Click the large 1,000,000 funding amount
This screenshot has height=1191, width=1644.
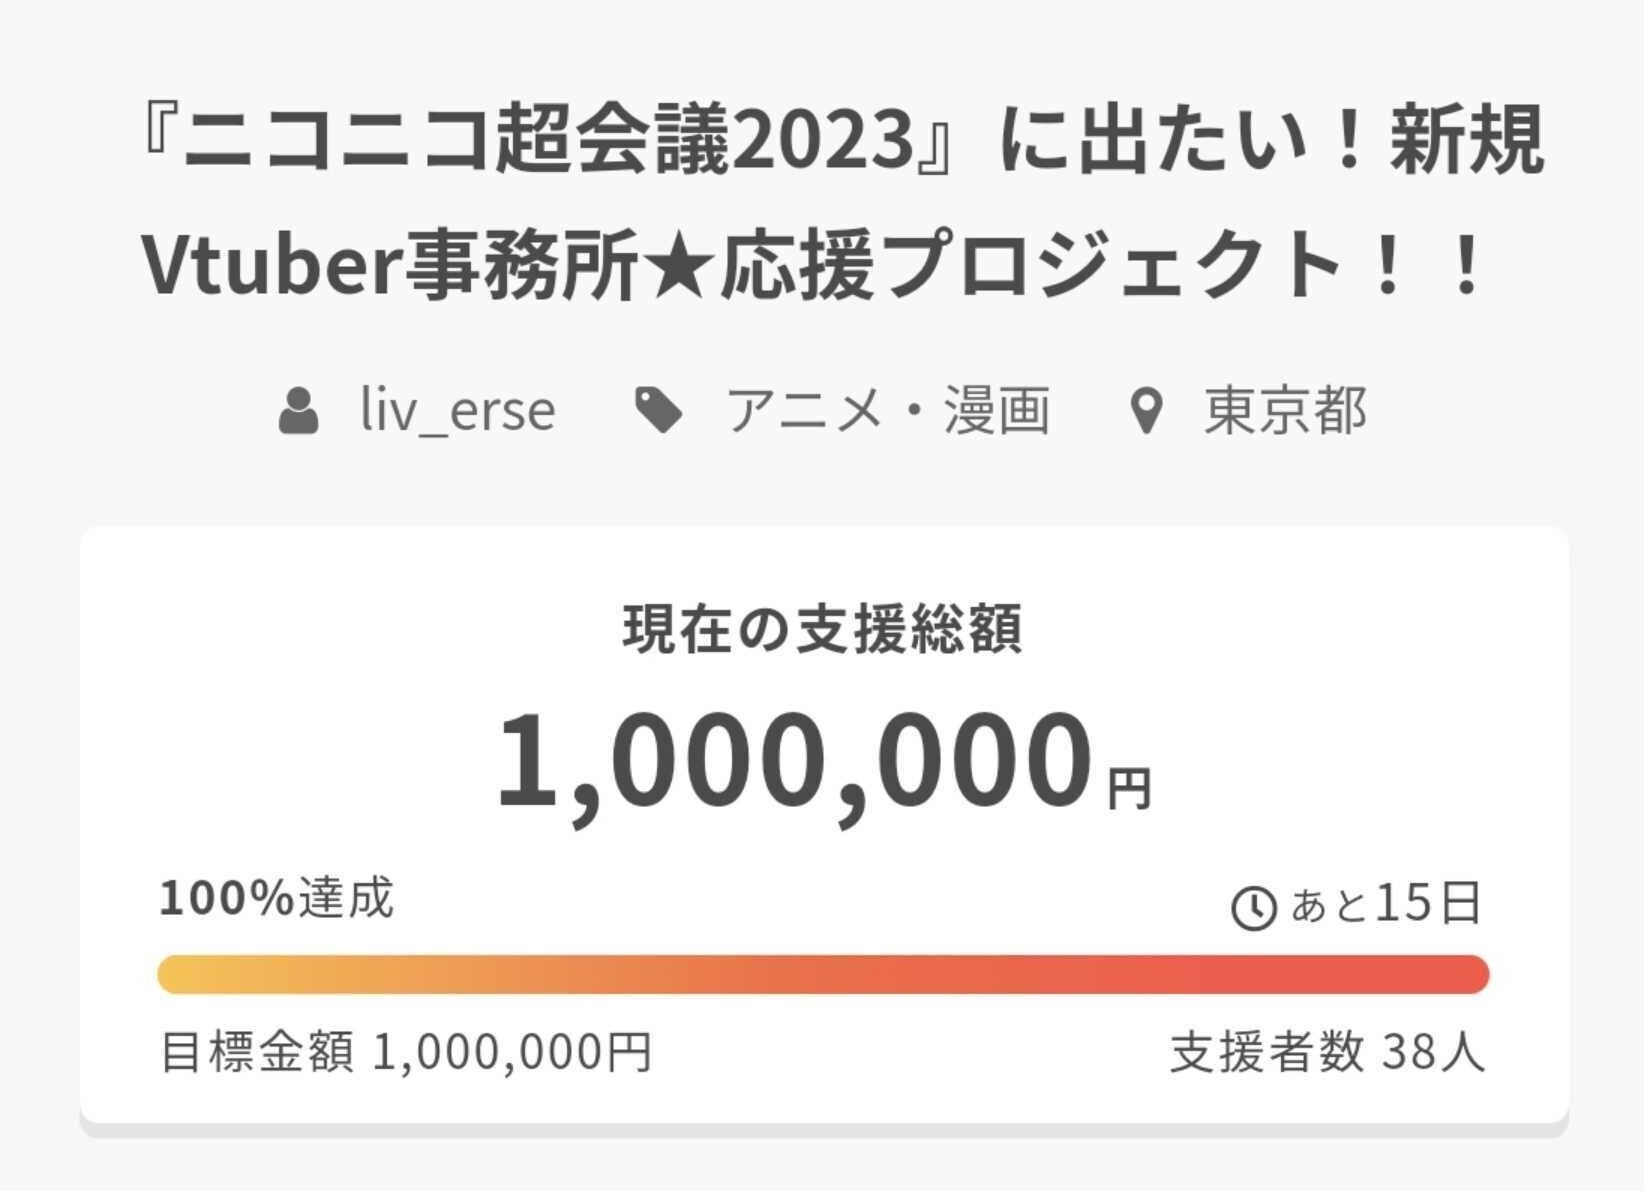click(x=793, y=760)
